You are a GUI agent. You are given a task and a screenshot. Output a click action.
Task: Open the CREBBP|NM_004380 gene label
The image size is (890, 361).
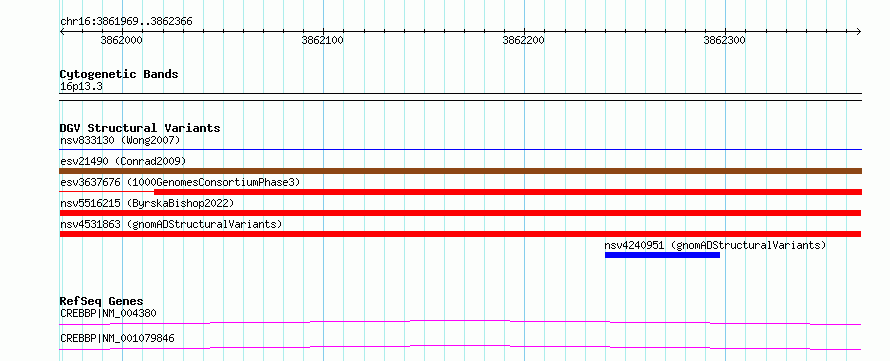tap(108, 313)
